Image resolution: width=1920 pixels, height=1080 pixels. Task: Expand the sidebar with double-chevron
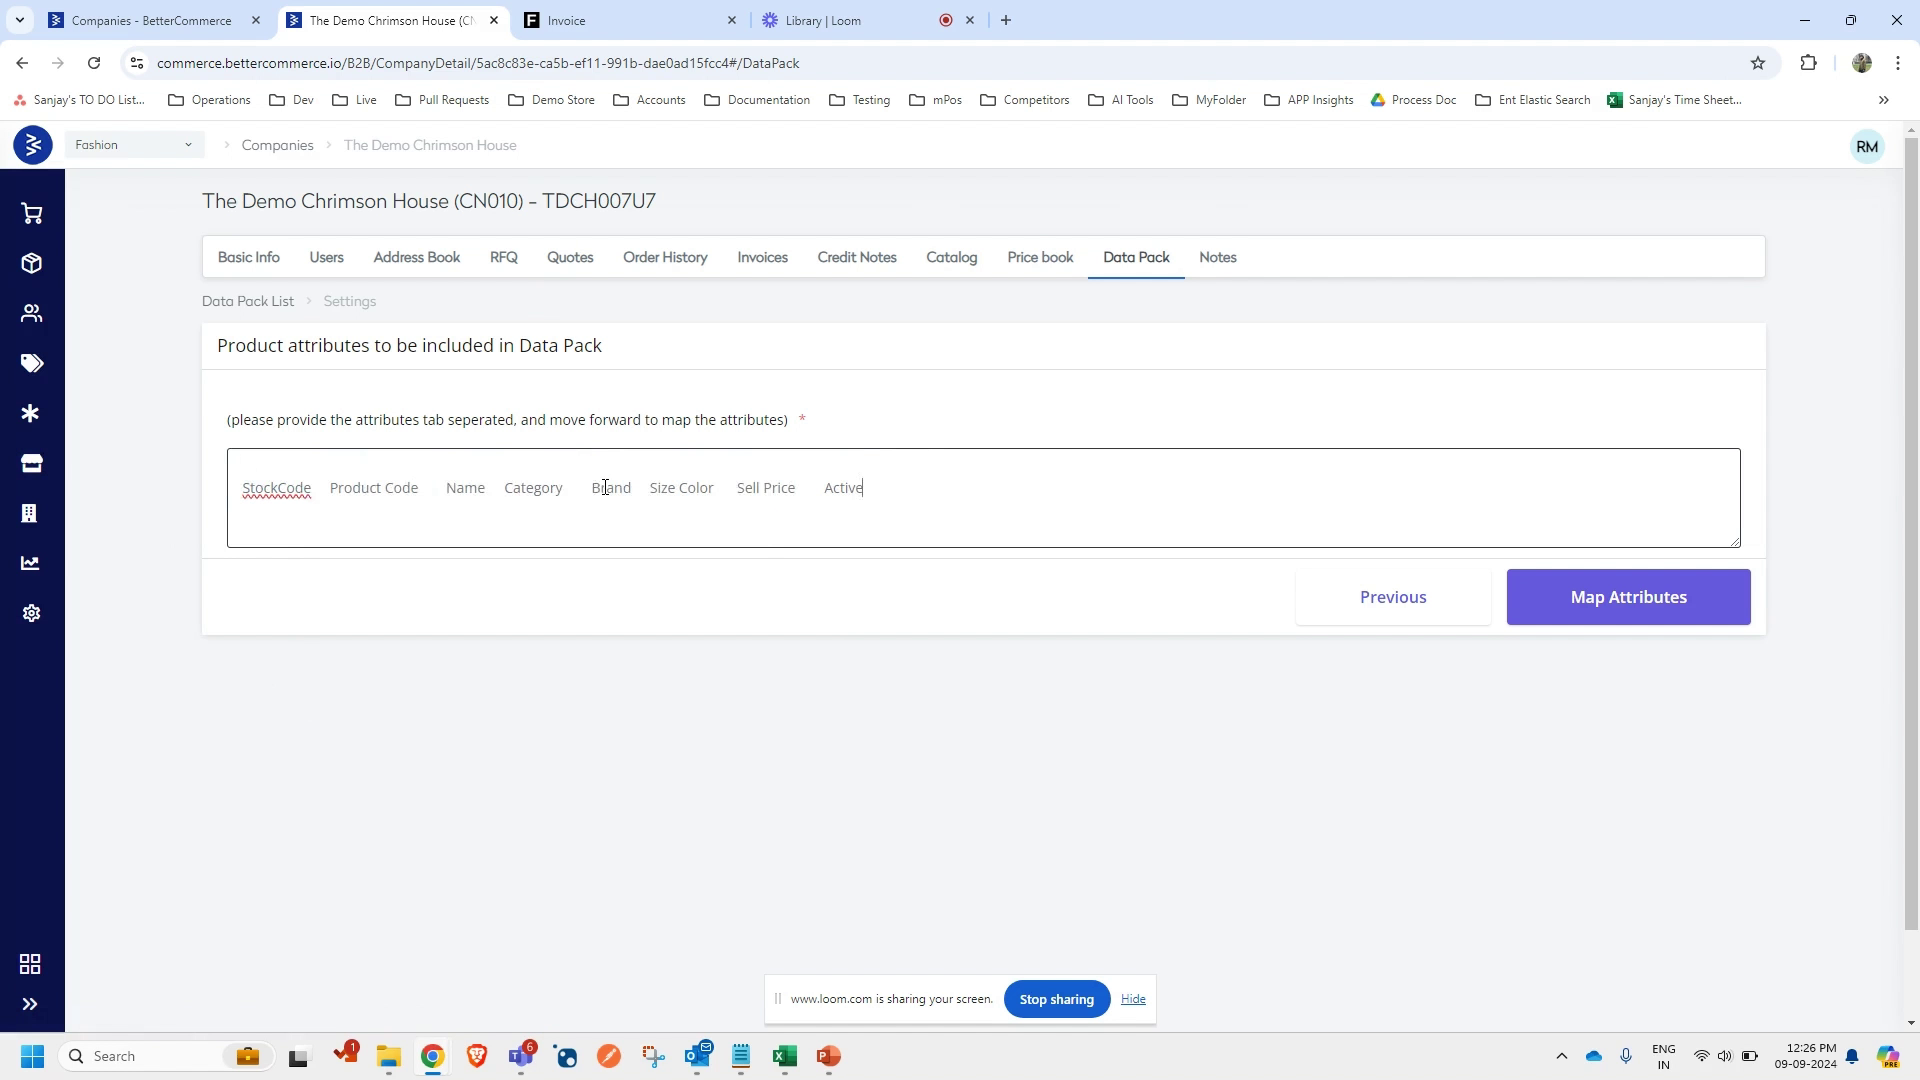30,1004
